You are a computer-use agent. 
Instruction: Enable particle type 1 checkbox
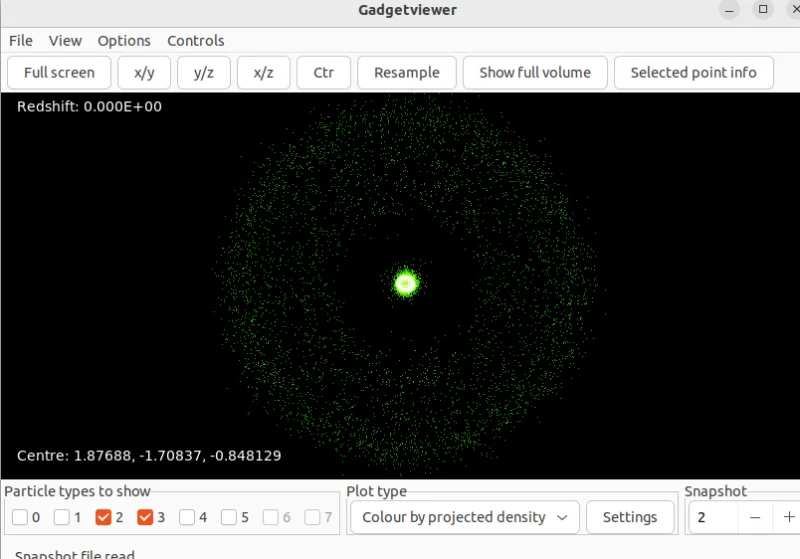click(x=62, y=517)
